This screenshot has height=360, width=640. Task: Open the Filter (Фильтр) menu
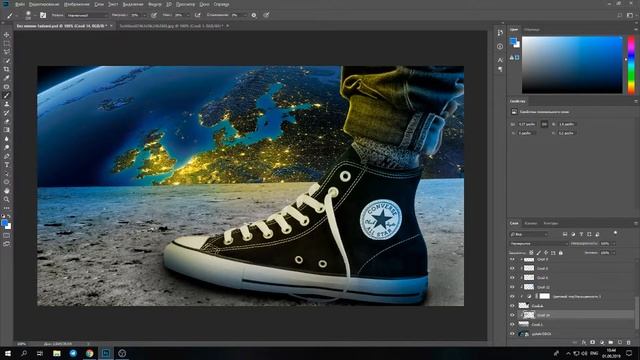coord(155,4)
